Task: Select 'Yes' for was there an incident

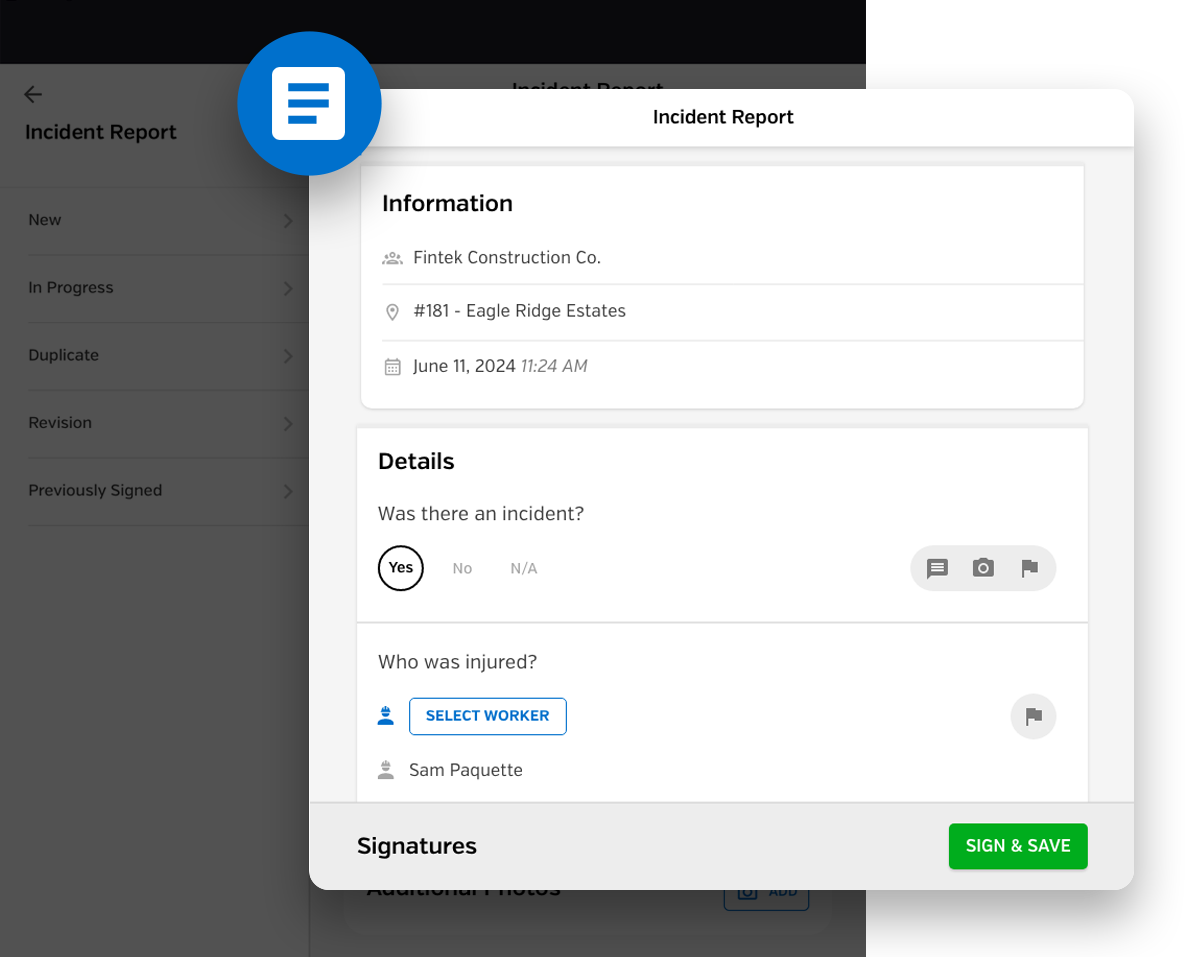Action: click(401, 568)
